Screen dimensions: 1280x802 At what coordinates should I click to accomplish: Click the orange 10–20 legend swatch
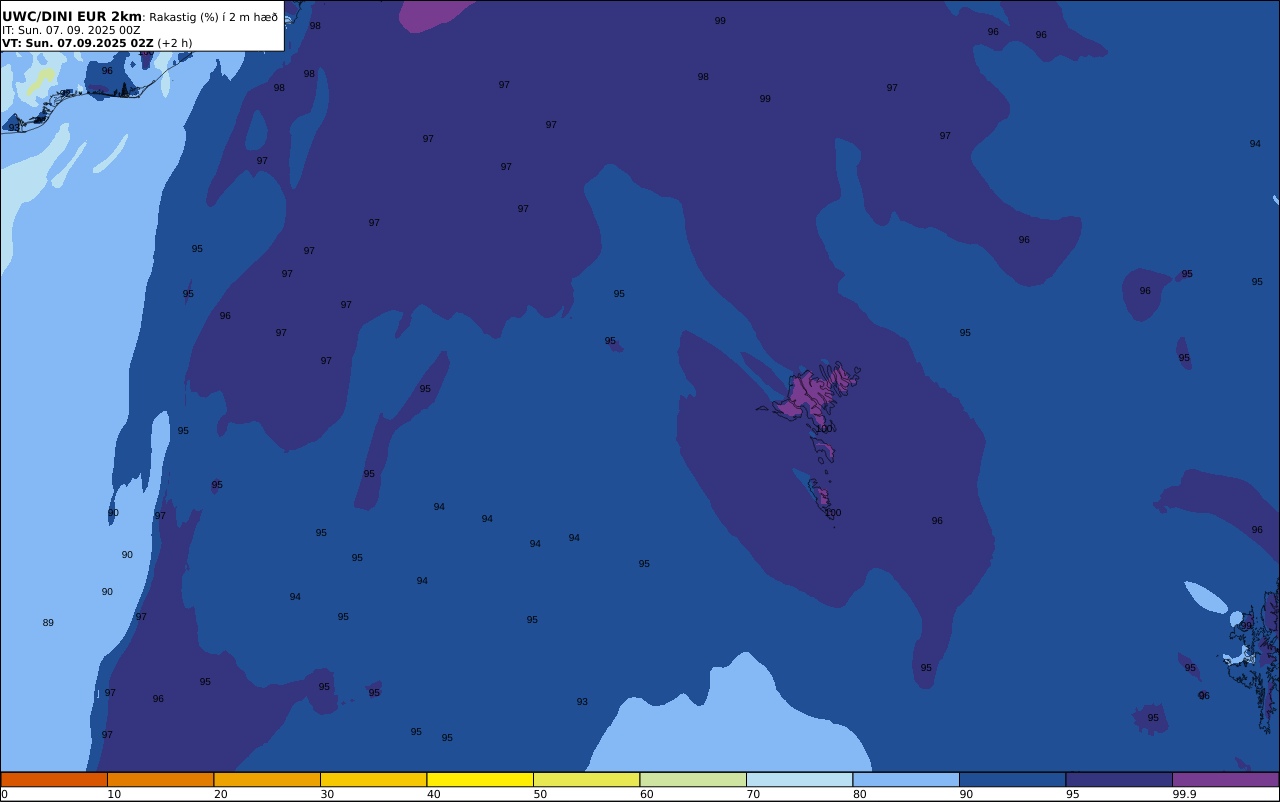tap(160, 779)
